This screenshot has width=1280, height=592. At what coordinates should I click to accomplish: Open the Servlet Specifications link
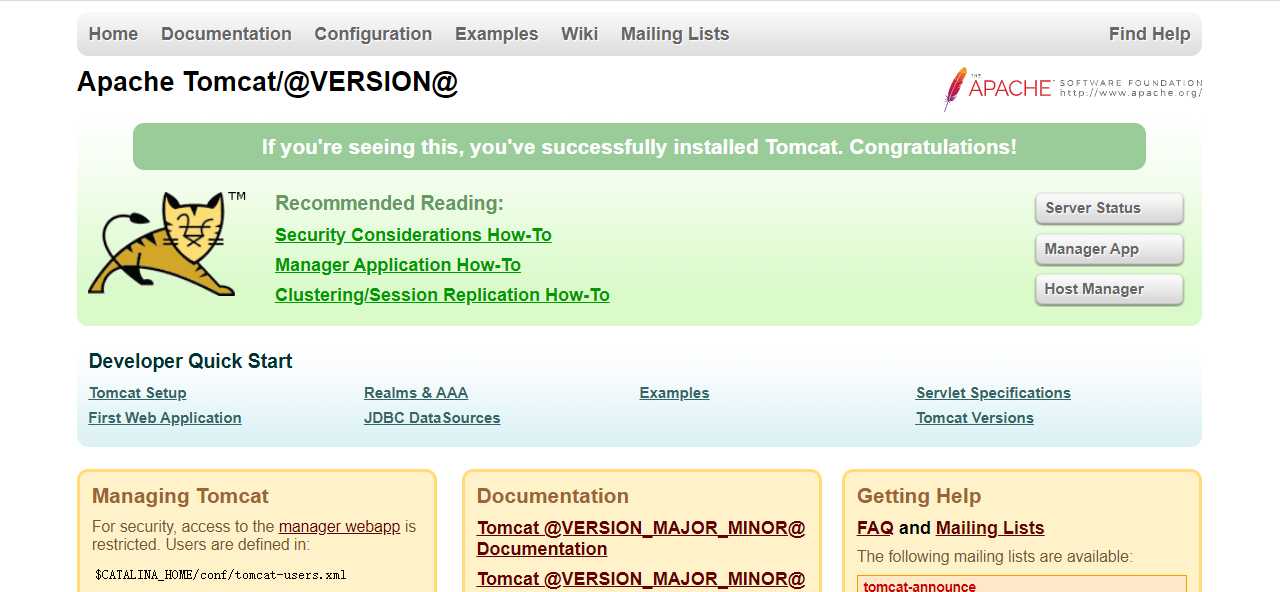[x=993, y=393]
